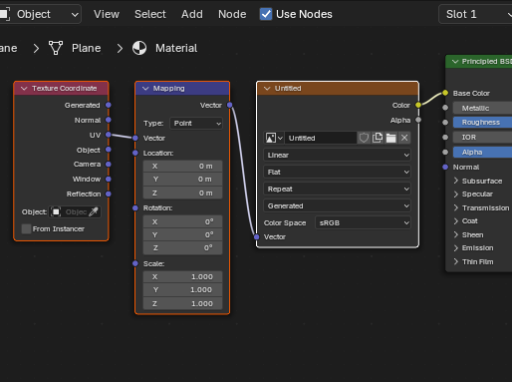Expand the Emission panel
Image resolution: width=512 pixels, height=382 pixels.
[473, 248]
